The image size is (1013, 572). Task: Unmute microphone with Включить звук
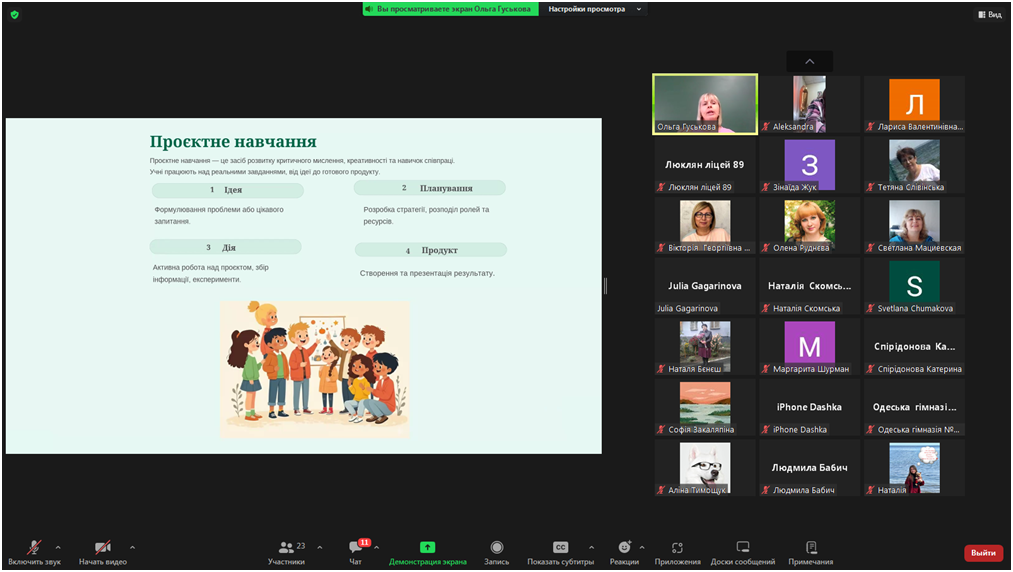pyautogui.click(x=34, y=549)
